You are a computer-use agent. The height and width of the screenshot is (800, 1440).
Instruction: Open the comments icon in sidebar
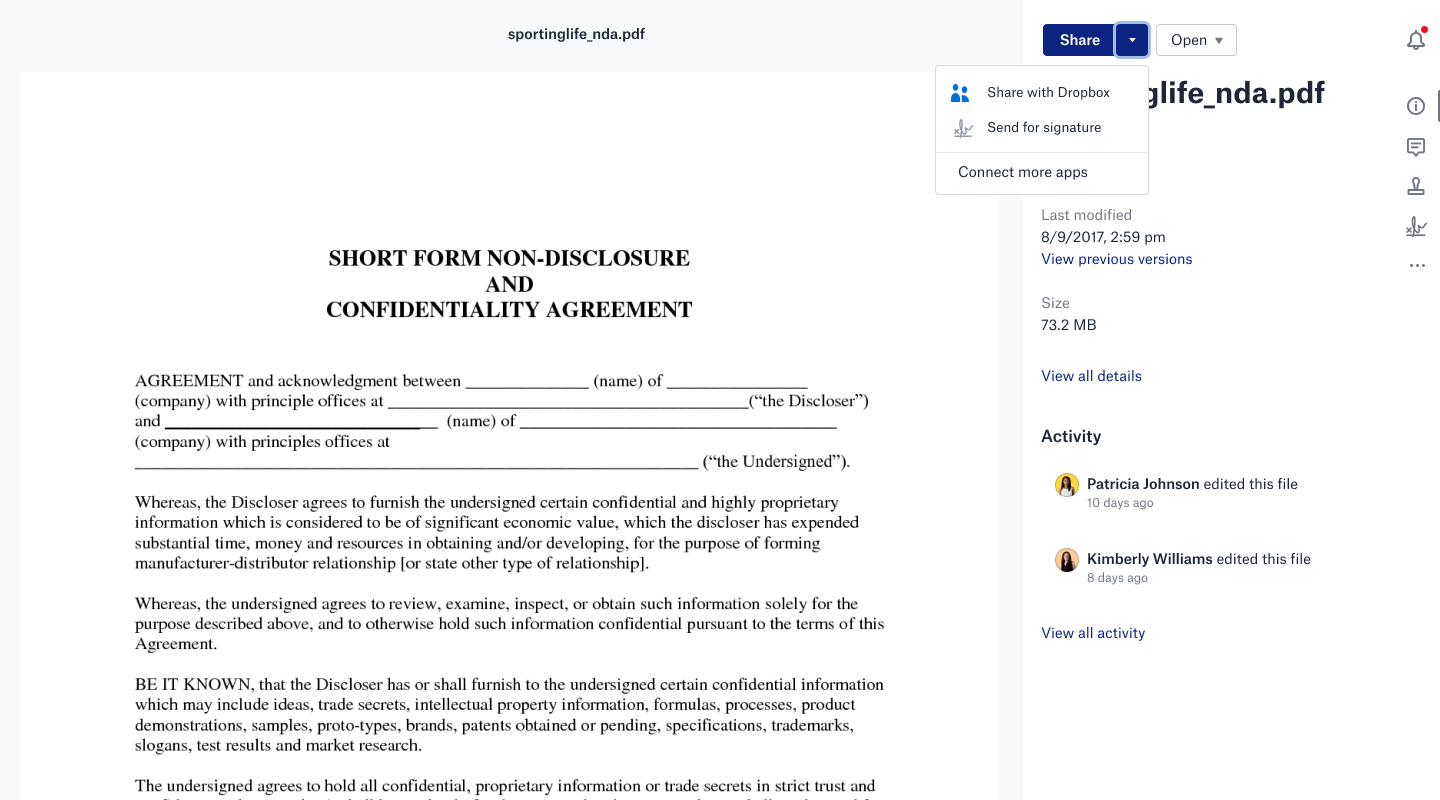coord(1415,147)
